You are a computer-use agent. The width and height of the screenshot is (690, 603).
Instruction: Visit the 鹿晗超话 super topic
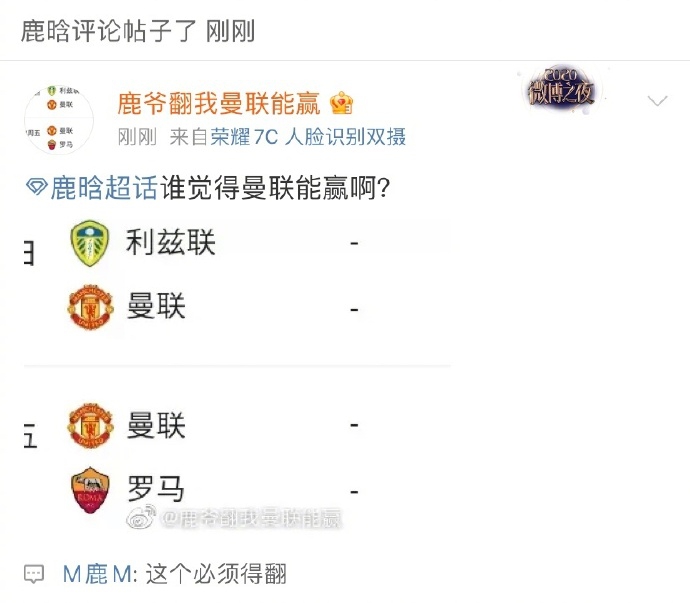pyautogui.click(x=104, y=187)
